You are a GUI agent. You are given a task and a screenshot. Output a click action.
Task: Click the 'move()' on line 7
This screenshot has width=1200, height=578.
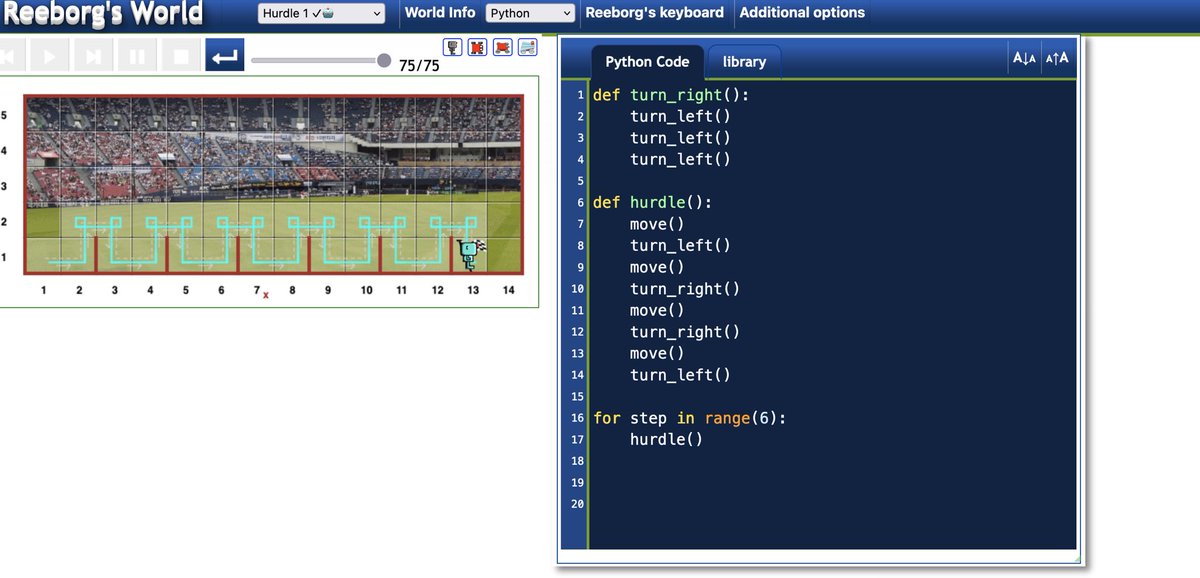click(657, 224)
